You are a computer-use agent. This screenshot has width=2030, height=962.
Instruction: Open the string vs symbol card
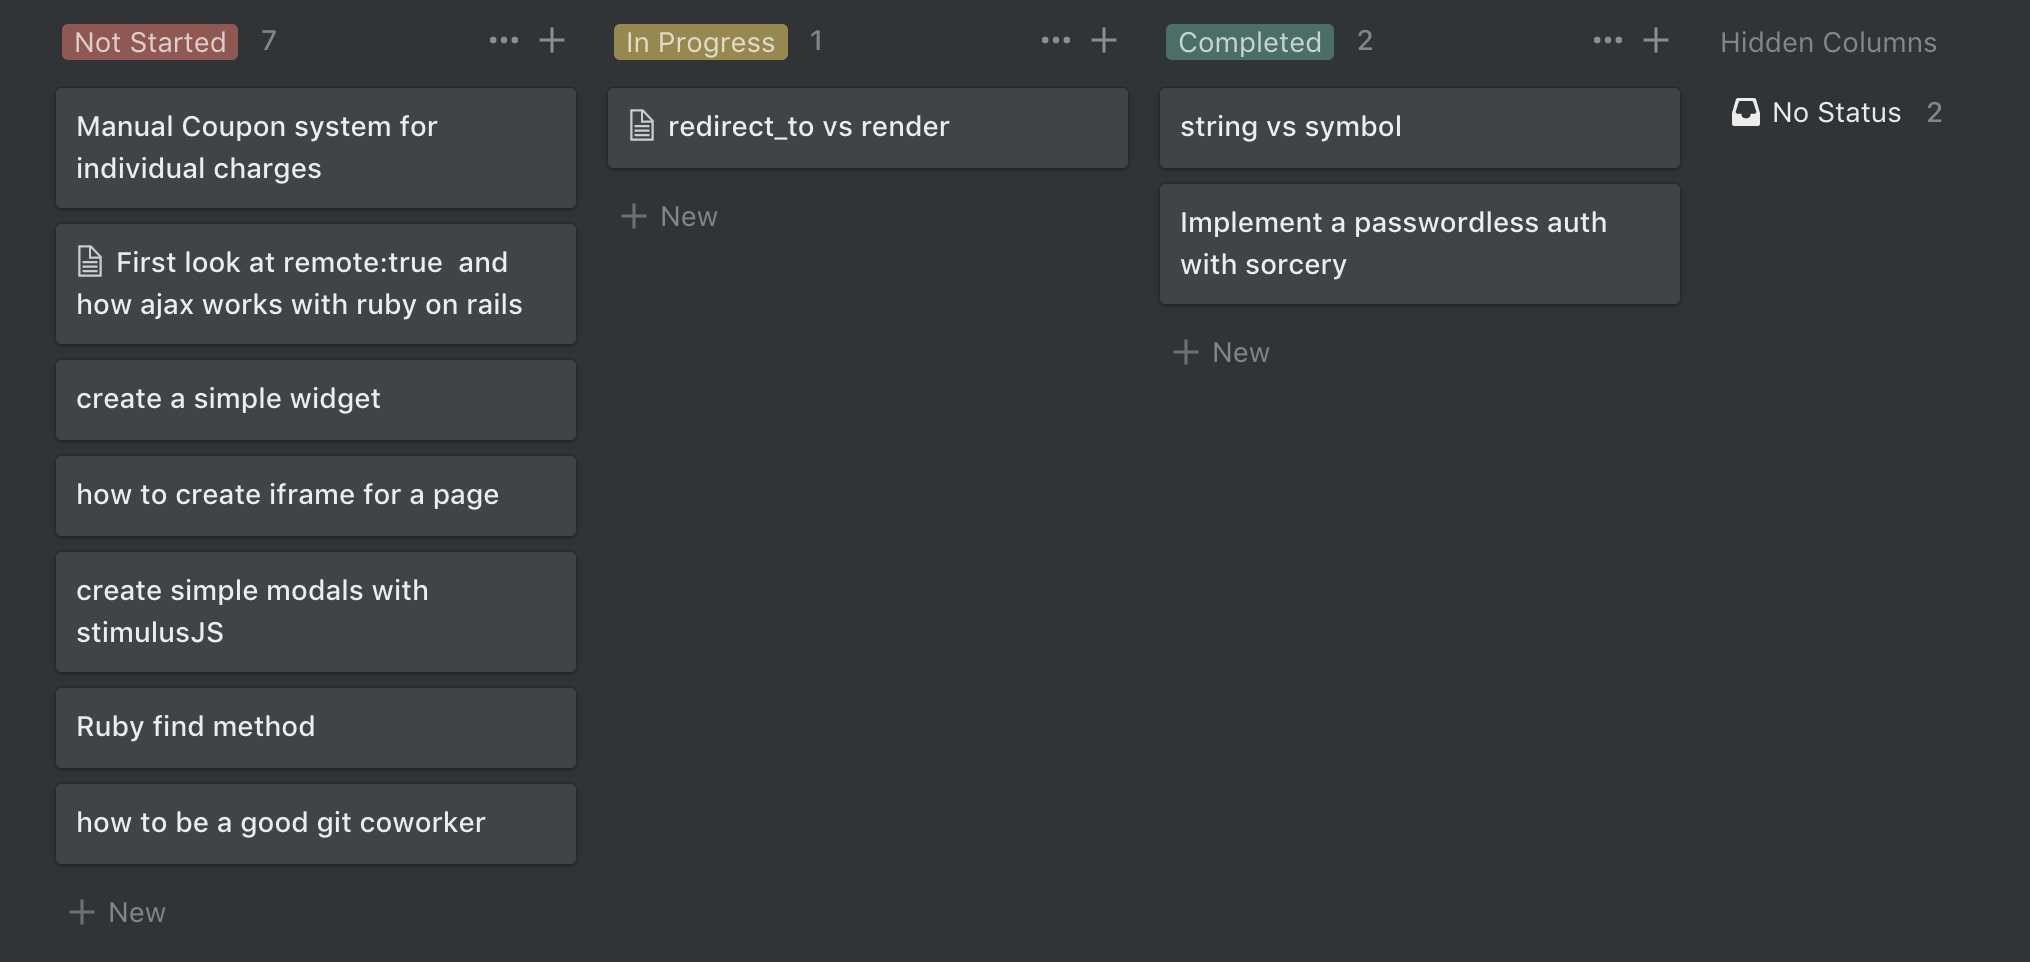pyautogui.click(x=1420, y=128)
